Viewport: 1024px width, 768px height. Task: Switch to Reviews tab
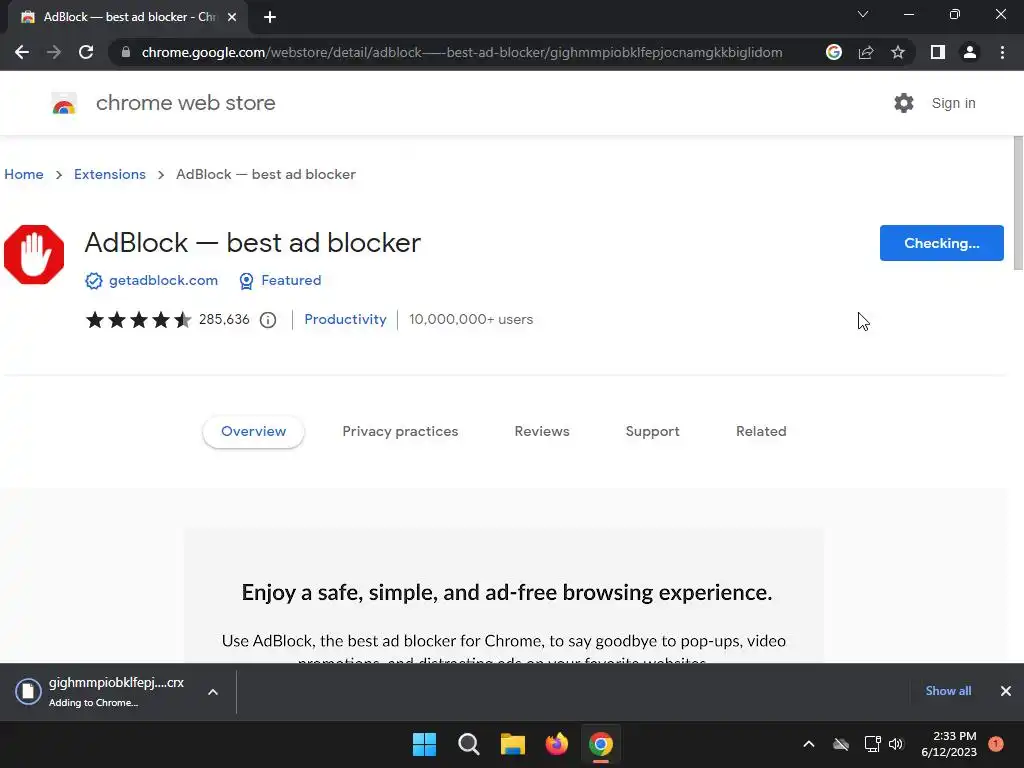click(x=542, y=432)
